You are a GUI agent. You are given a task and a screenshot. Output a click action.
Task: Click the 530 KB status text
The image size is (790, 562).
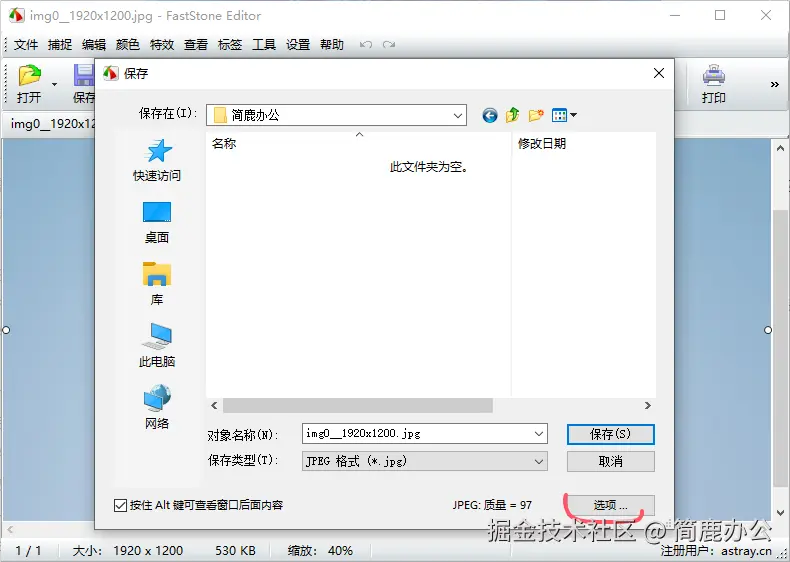235,550
